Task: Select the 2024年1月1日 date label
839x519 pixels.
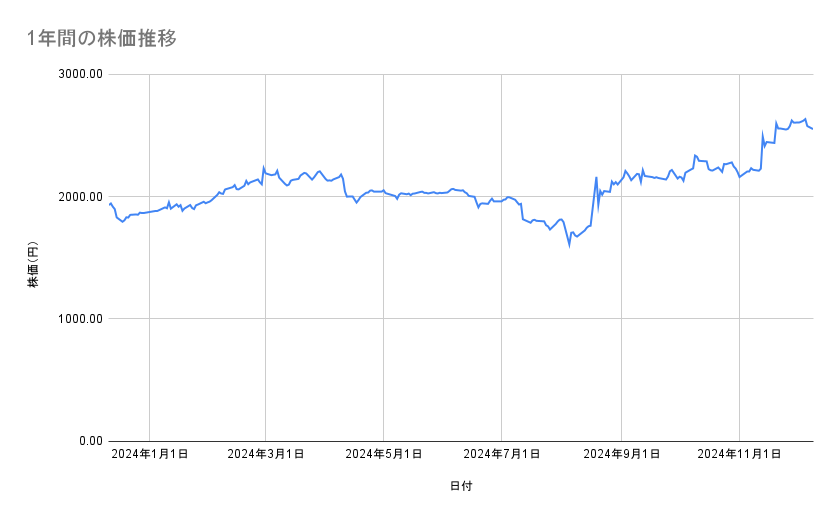Action: tap(149, 455)
